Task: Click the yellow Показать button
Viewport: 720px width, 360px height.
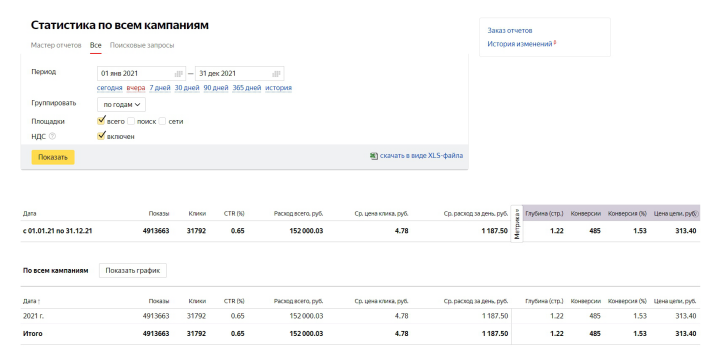Action: 53,157
